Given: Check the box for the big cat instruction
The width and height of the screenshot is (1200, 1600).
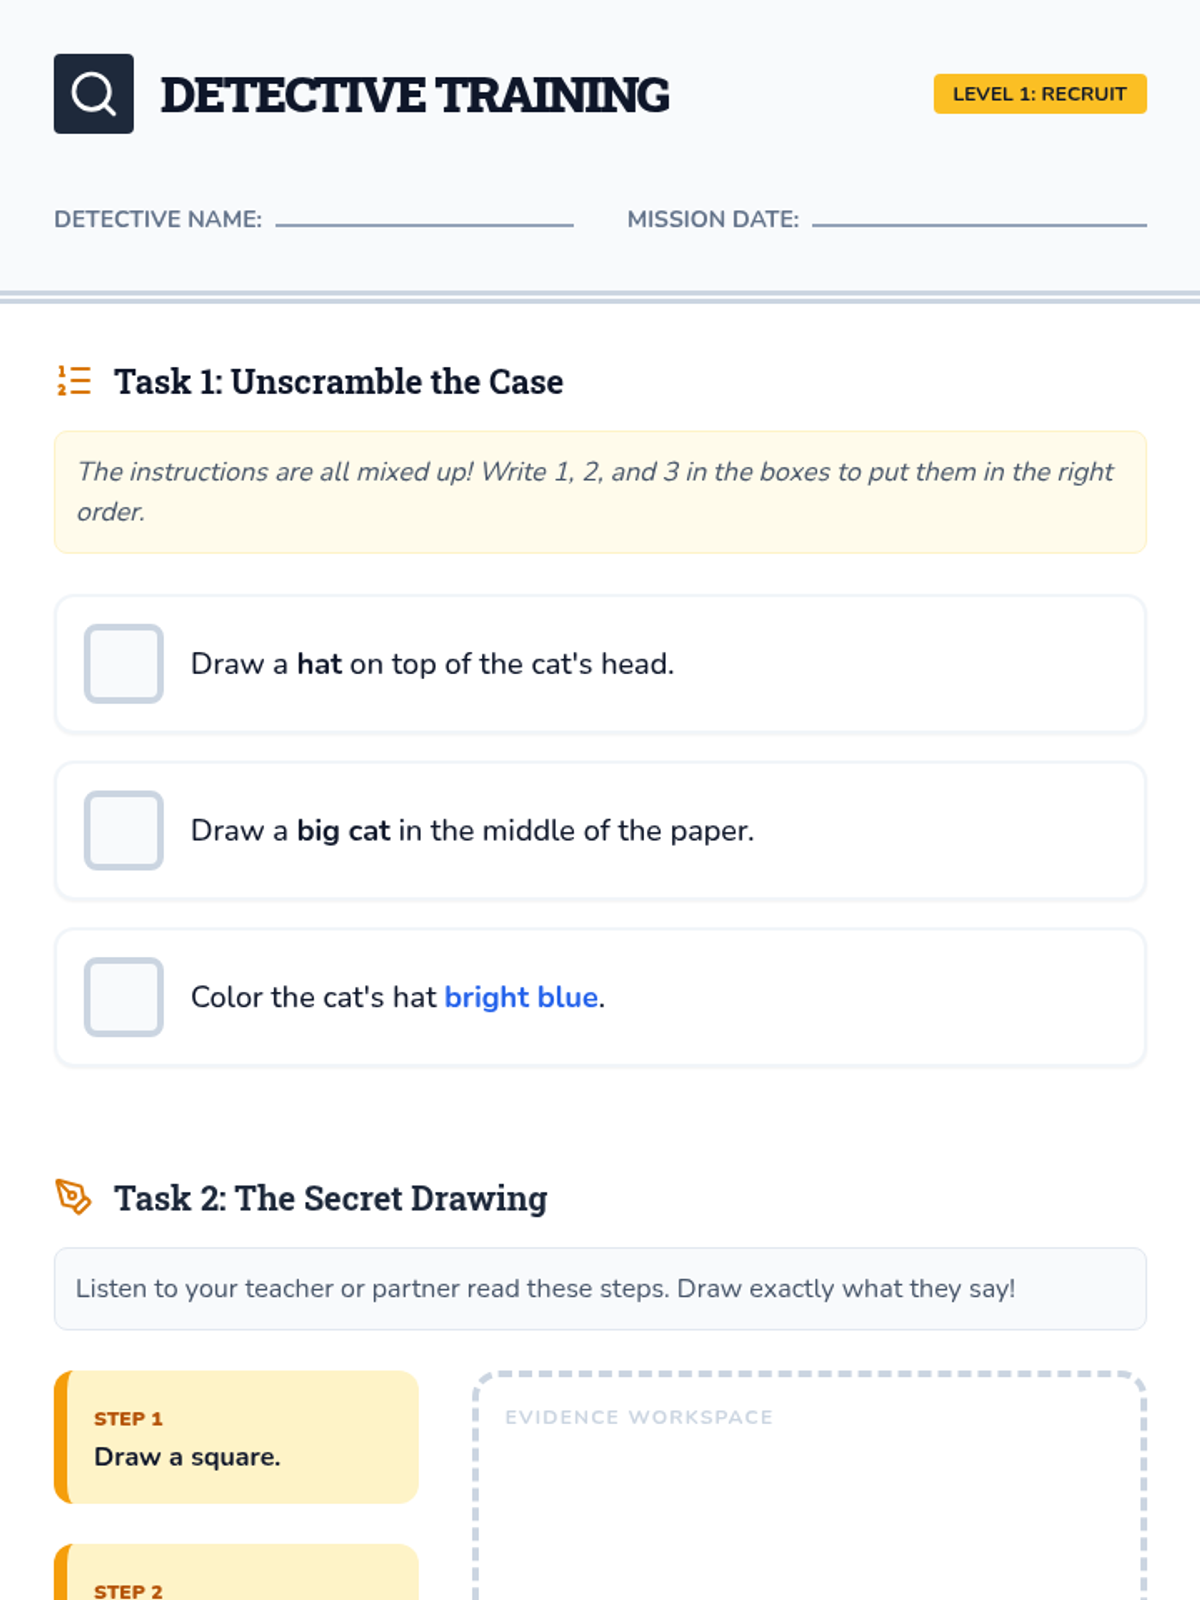Looking at the screenshot, I should point(124,830).
